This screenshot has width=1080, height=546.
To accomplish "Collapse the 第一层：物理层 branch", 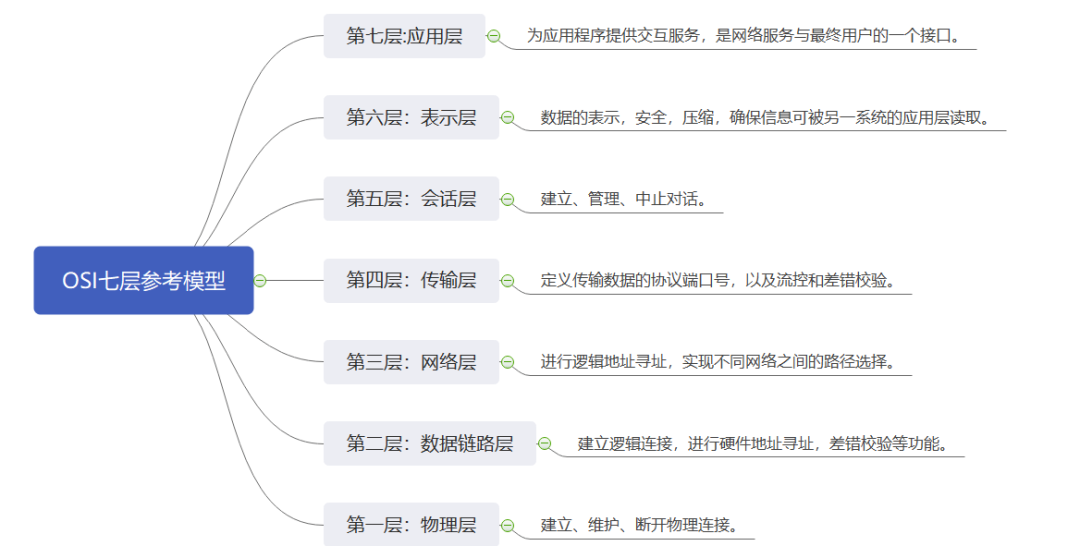I will pos(507,525).
